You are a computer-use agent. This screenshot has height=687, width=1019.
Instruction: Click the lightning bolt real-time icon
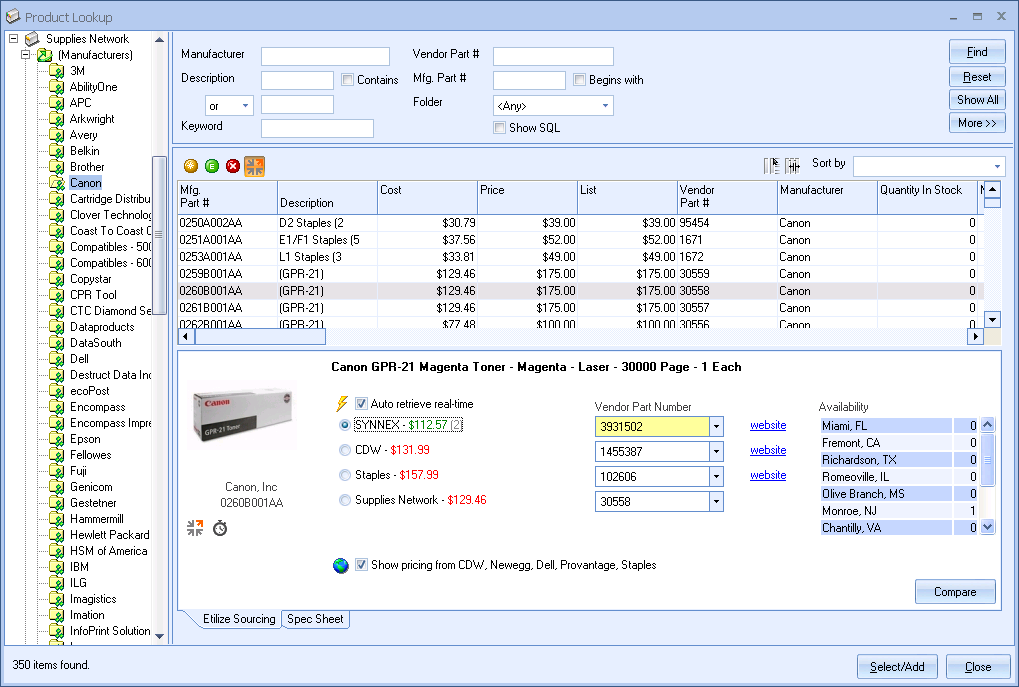click(x=342, y=404)
